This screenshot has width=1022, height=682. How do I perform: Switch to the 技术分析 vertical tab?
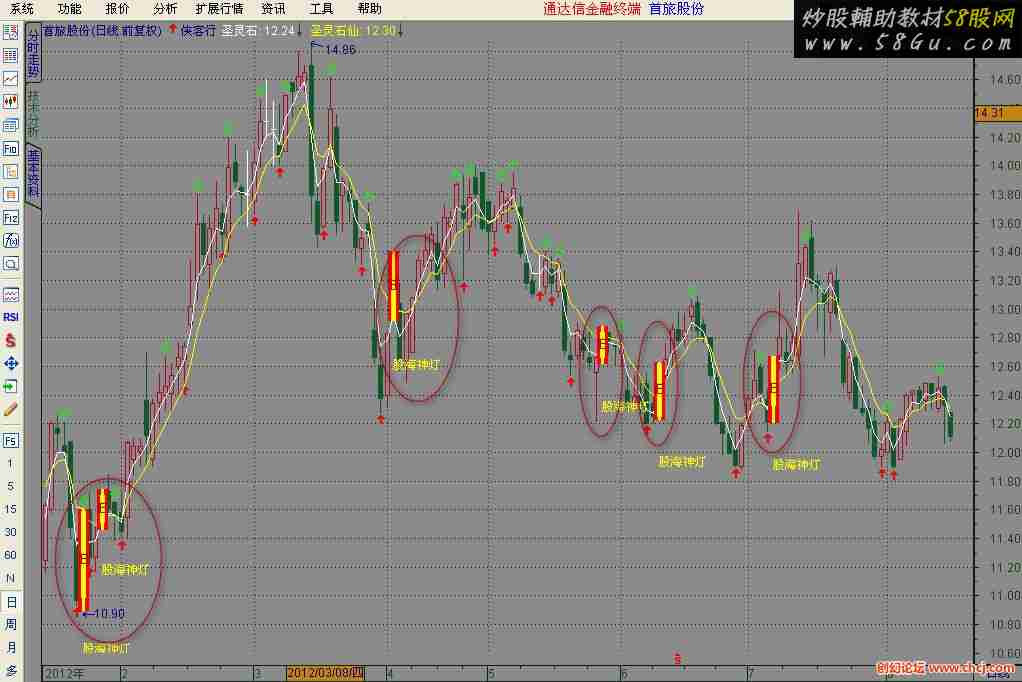pos(33,112)
